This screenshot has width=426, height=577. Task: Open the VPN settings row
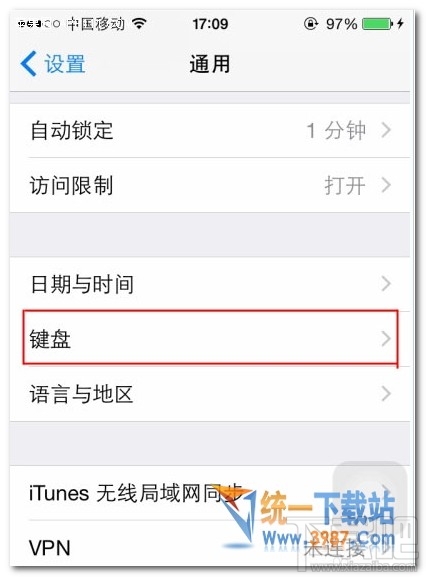coord(210,546)
